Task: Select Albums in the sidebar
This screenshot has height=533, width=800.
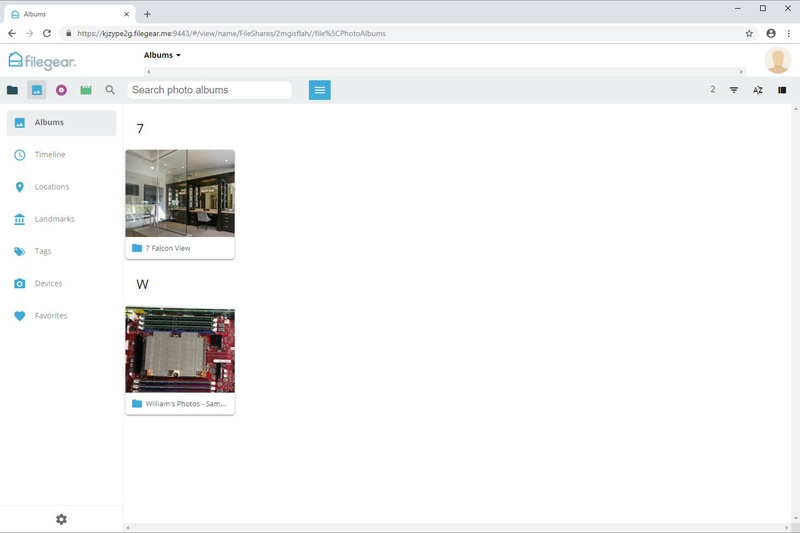Action: click(61, 122)
